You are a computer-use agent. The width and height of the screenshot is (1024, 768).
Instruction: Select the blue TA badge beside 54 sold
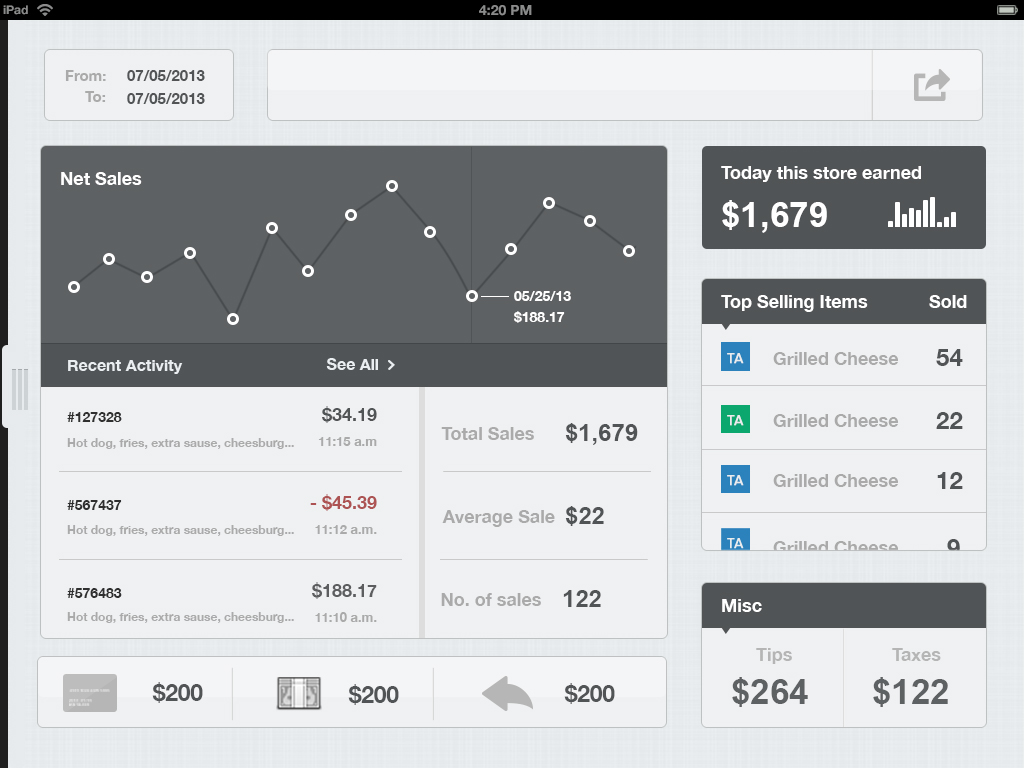point(735,357)
